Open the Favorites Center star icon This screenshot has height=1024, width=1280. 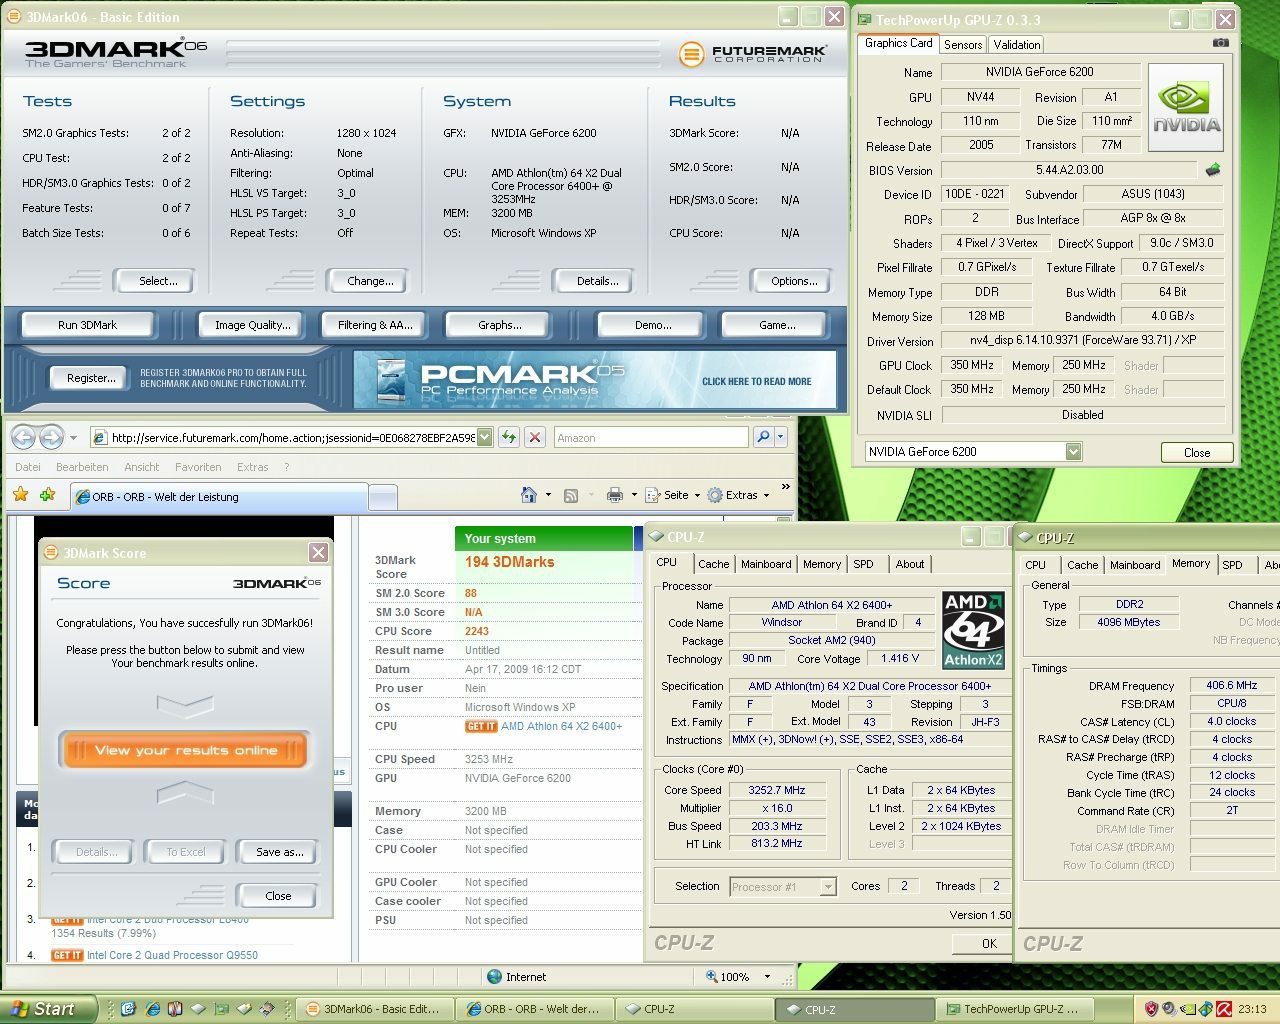(21, 495)
